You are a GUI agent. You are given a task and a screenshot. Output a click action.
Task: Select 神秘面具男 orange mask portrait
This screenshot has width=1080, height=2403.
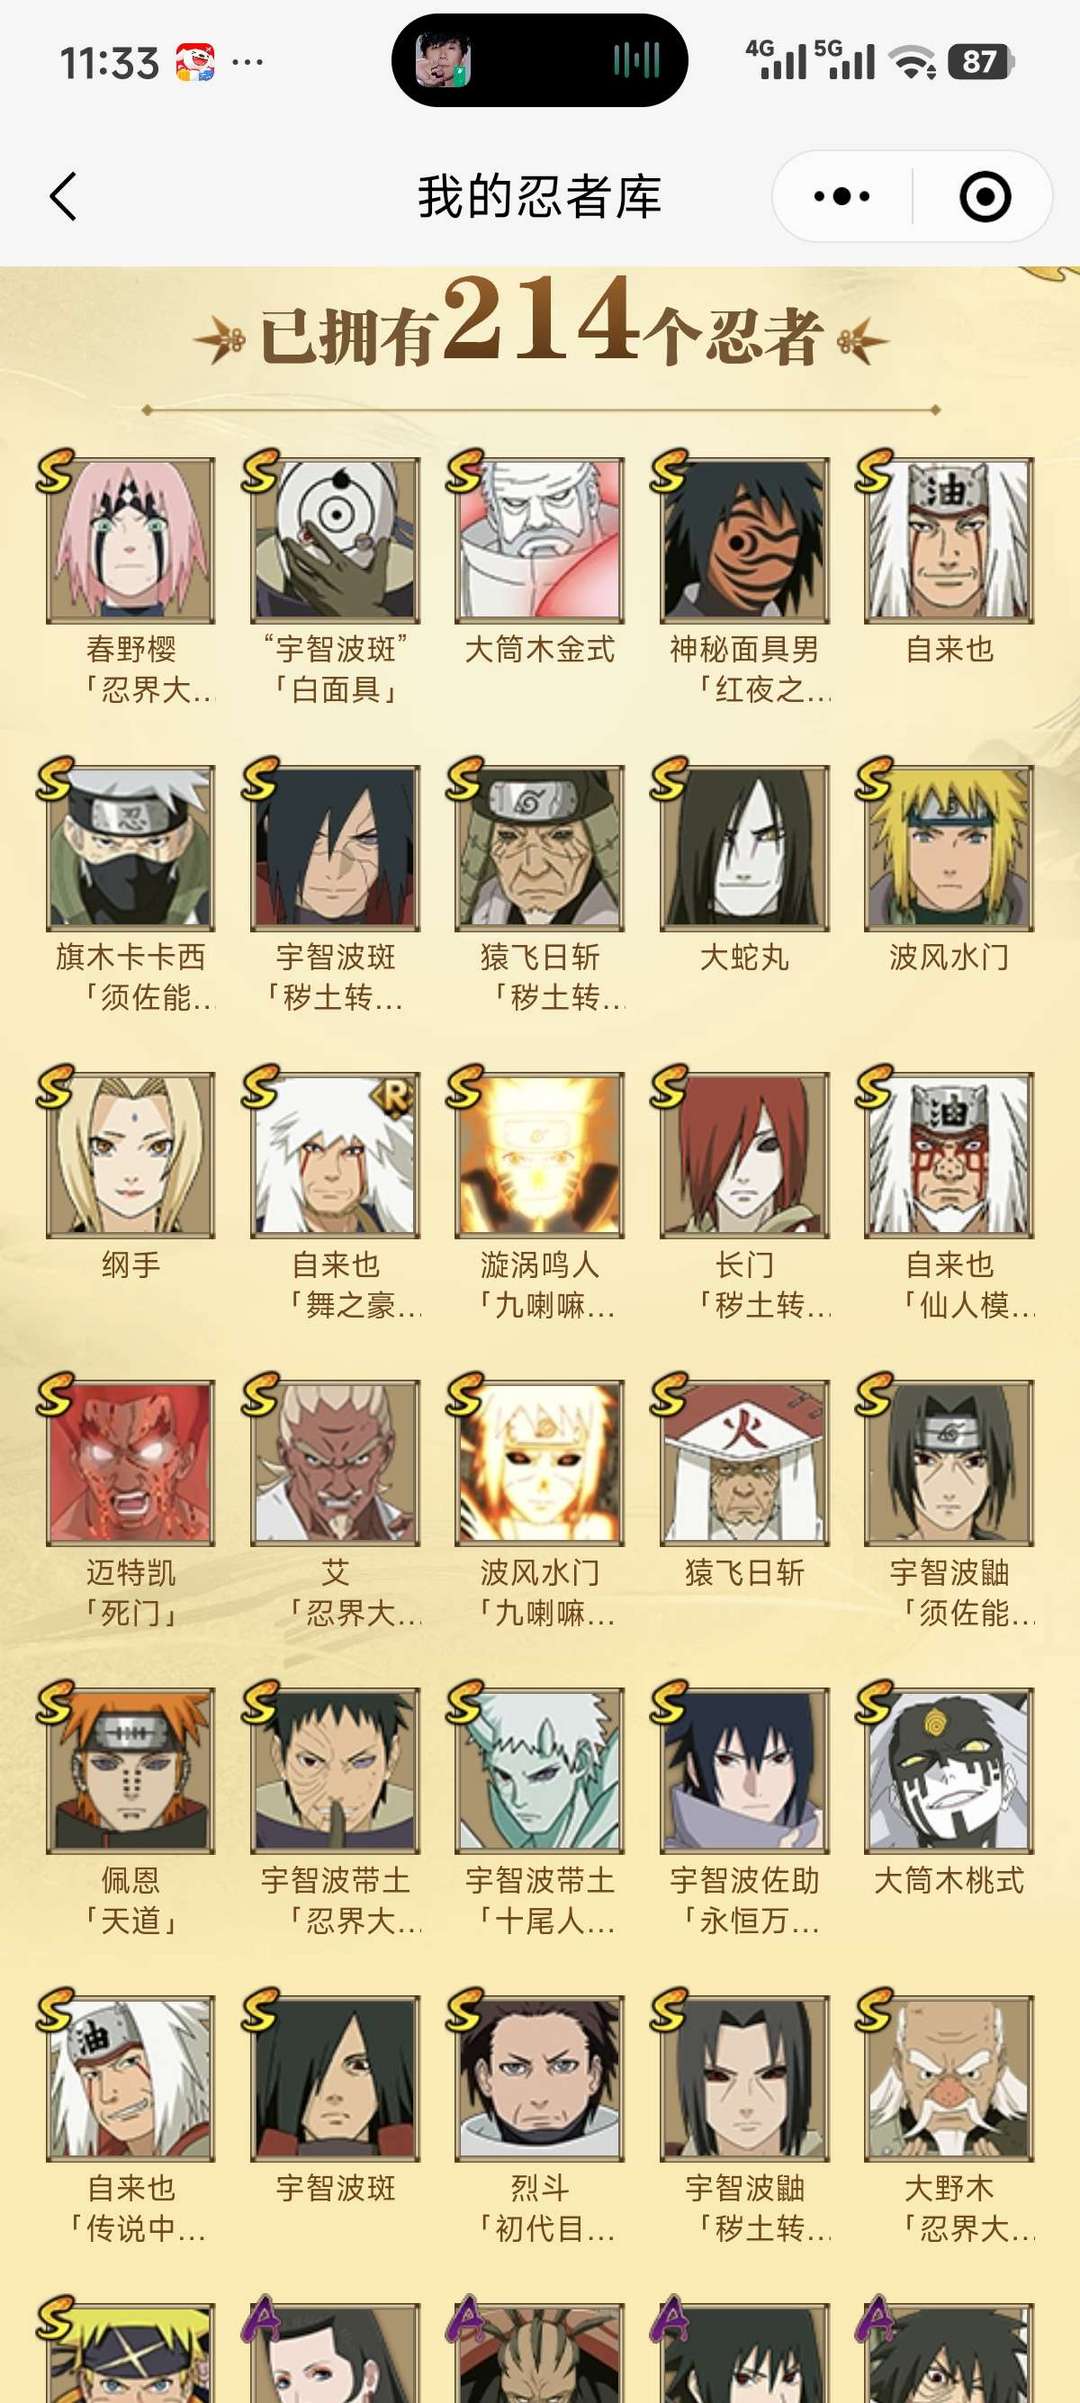point(745,540)
